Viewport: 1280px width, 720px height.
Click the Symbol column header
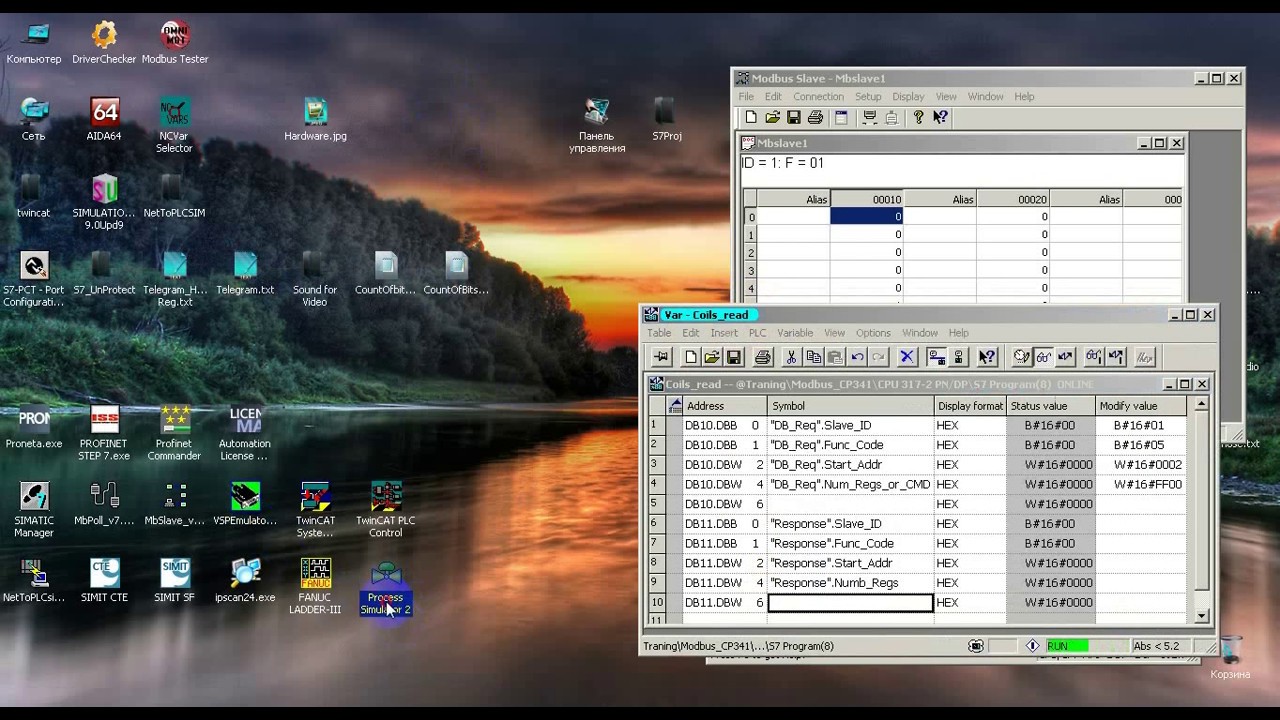[850, 406]
